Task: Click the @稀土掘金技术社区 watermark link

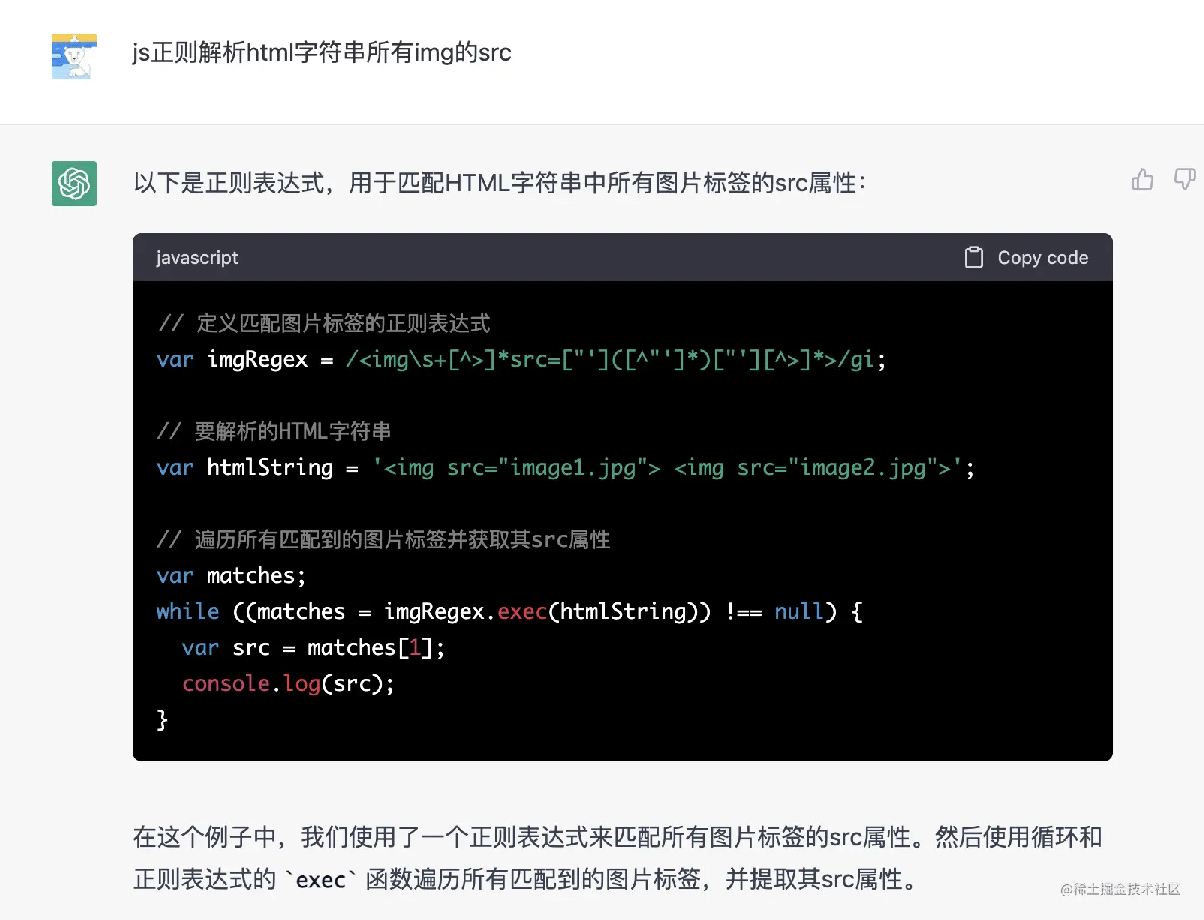Action: coord(1120,888)
